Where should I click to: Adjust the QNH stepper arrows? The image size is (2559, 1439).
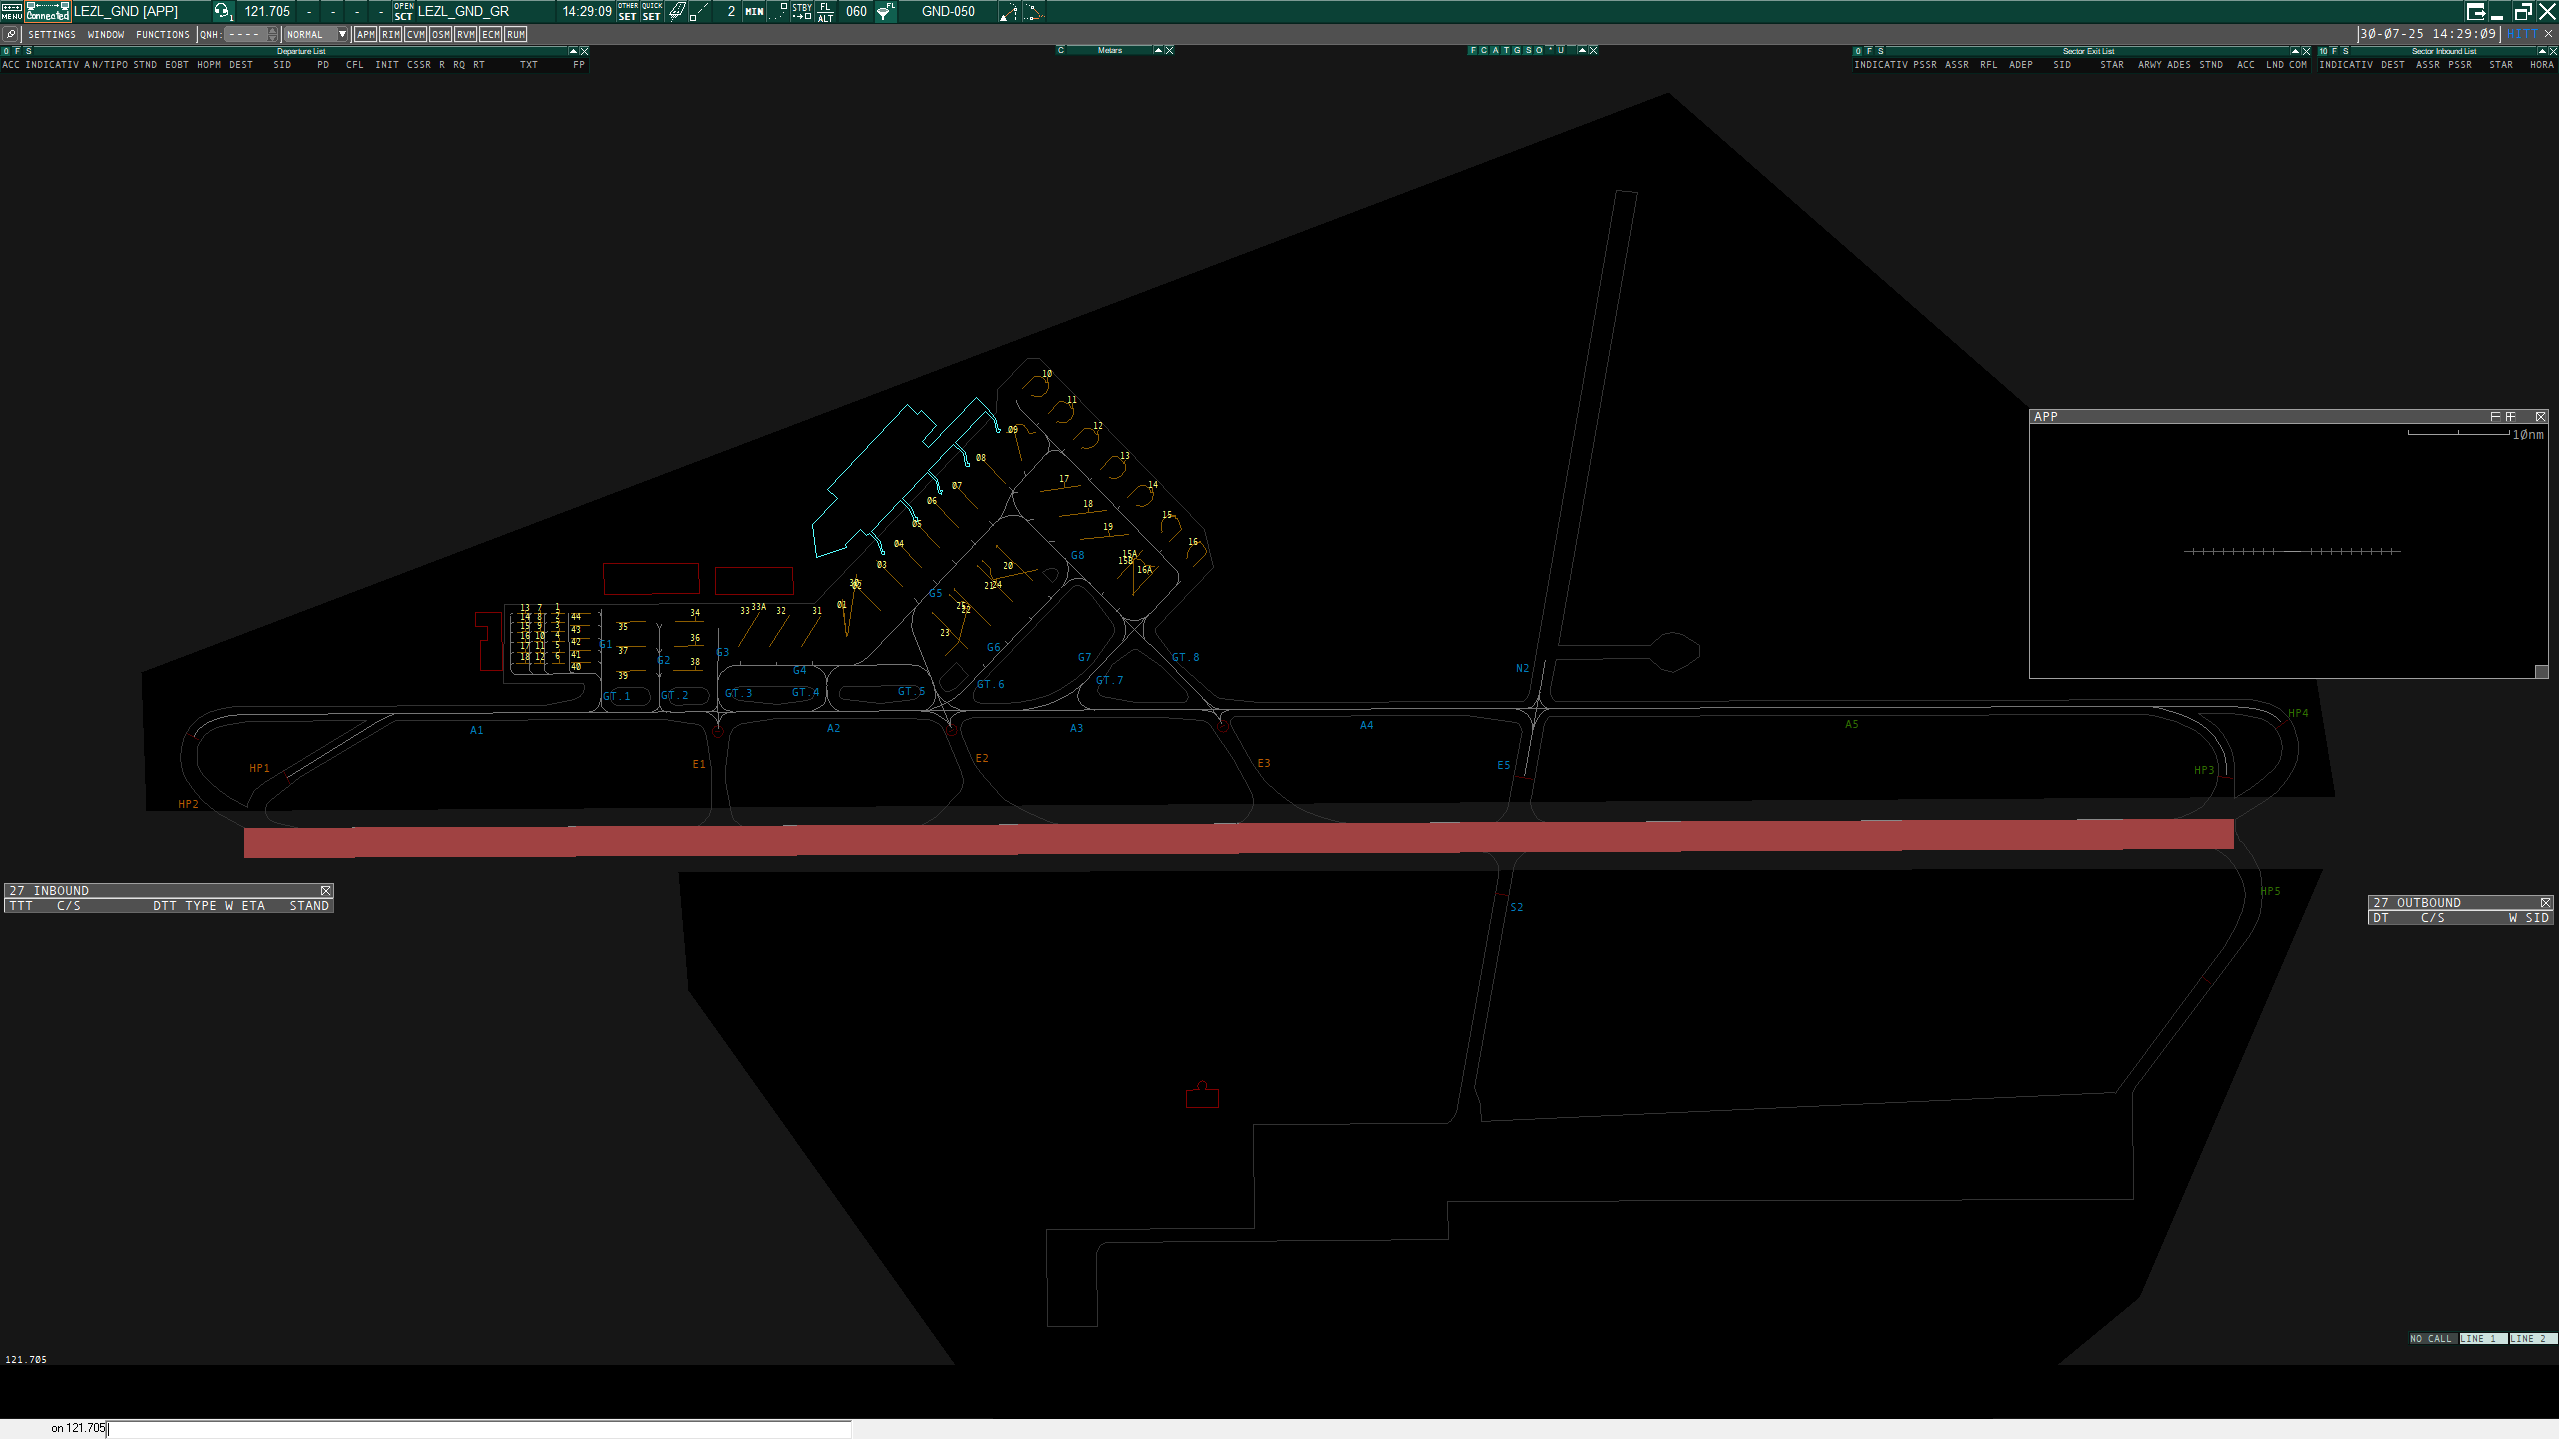[x=273, y=34]
